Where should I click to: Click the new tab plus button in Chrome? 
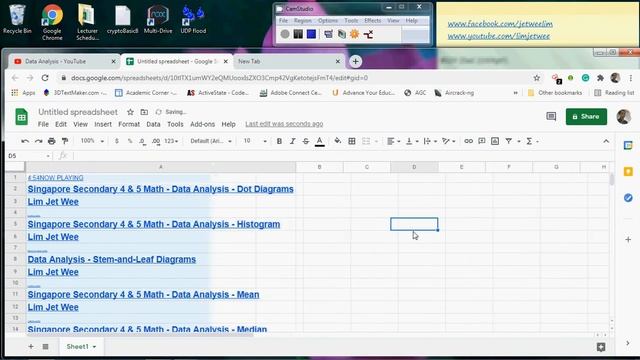click(x=356, y=62)
